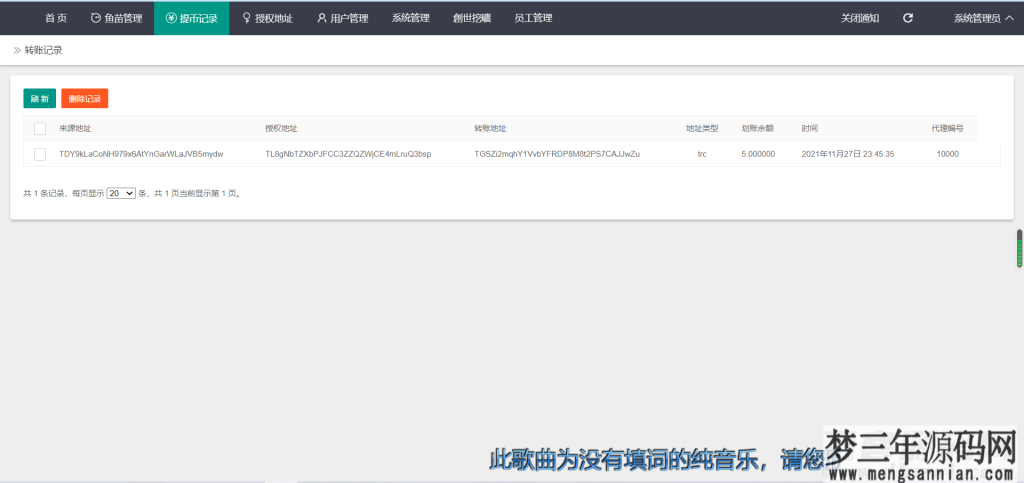Check the row checkbox for TDY9kLaCoNH979 record
The height and width of the screenshot is (483, 1024).
pos(40,154)
